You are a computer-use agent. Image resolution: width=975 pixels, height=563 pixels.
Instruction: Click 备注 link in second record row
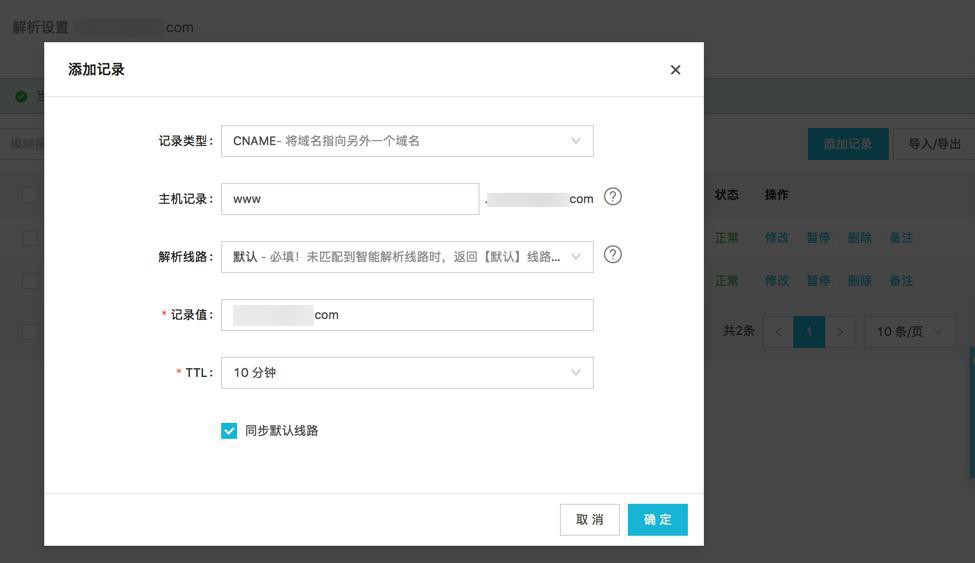click(x=901, y=281)
